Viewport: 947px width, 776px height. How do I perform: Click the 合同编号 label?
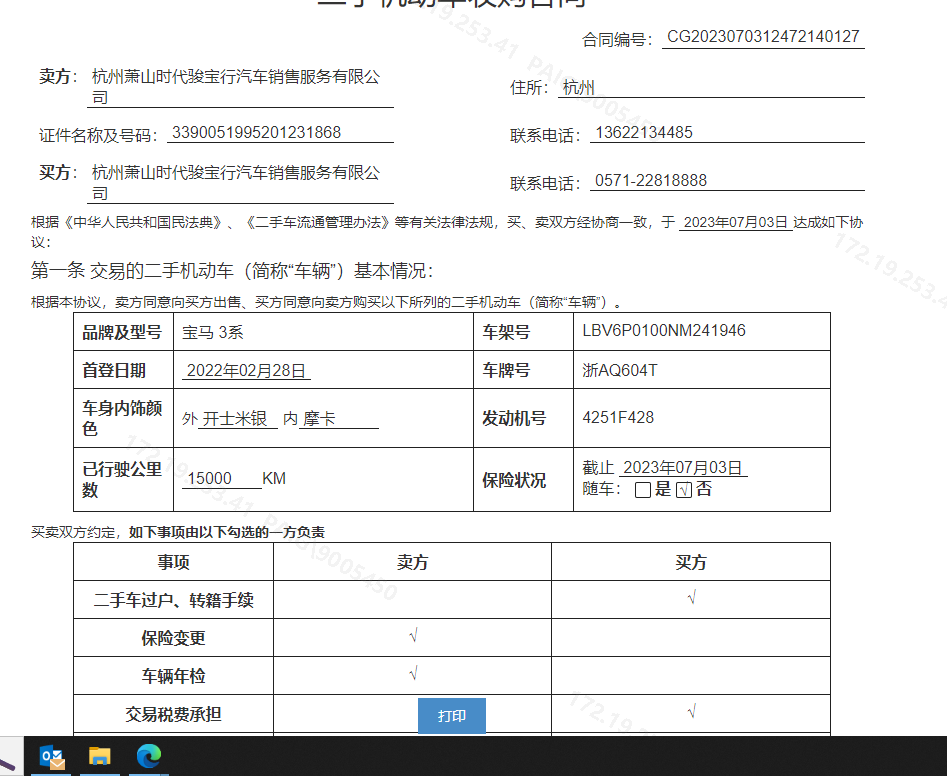[x=617, y=40]
